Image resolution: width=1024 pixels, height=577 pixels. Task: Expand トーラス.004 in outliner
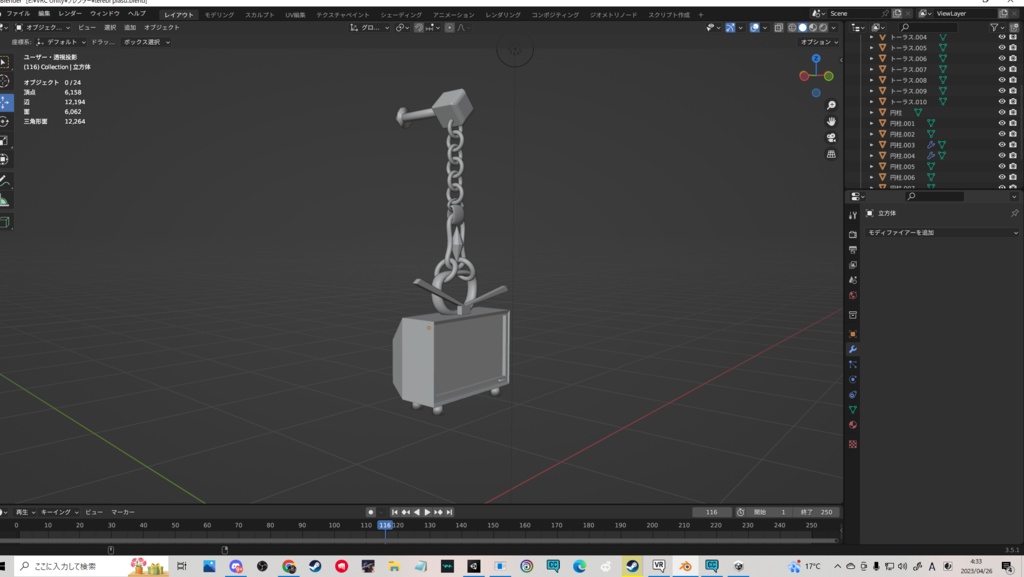click(871, 37)
